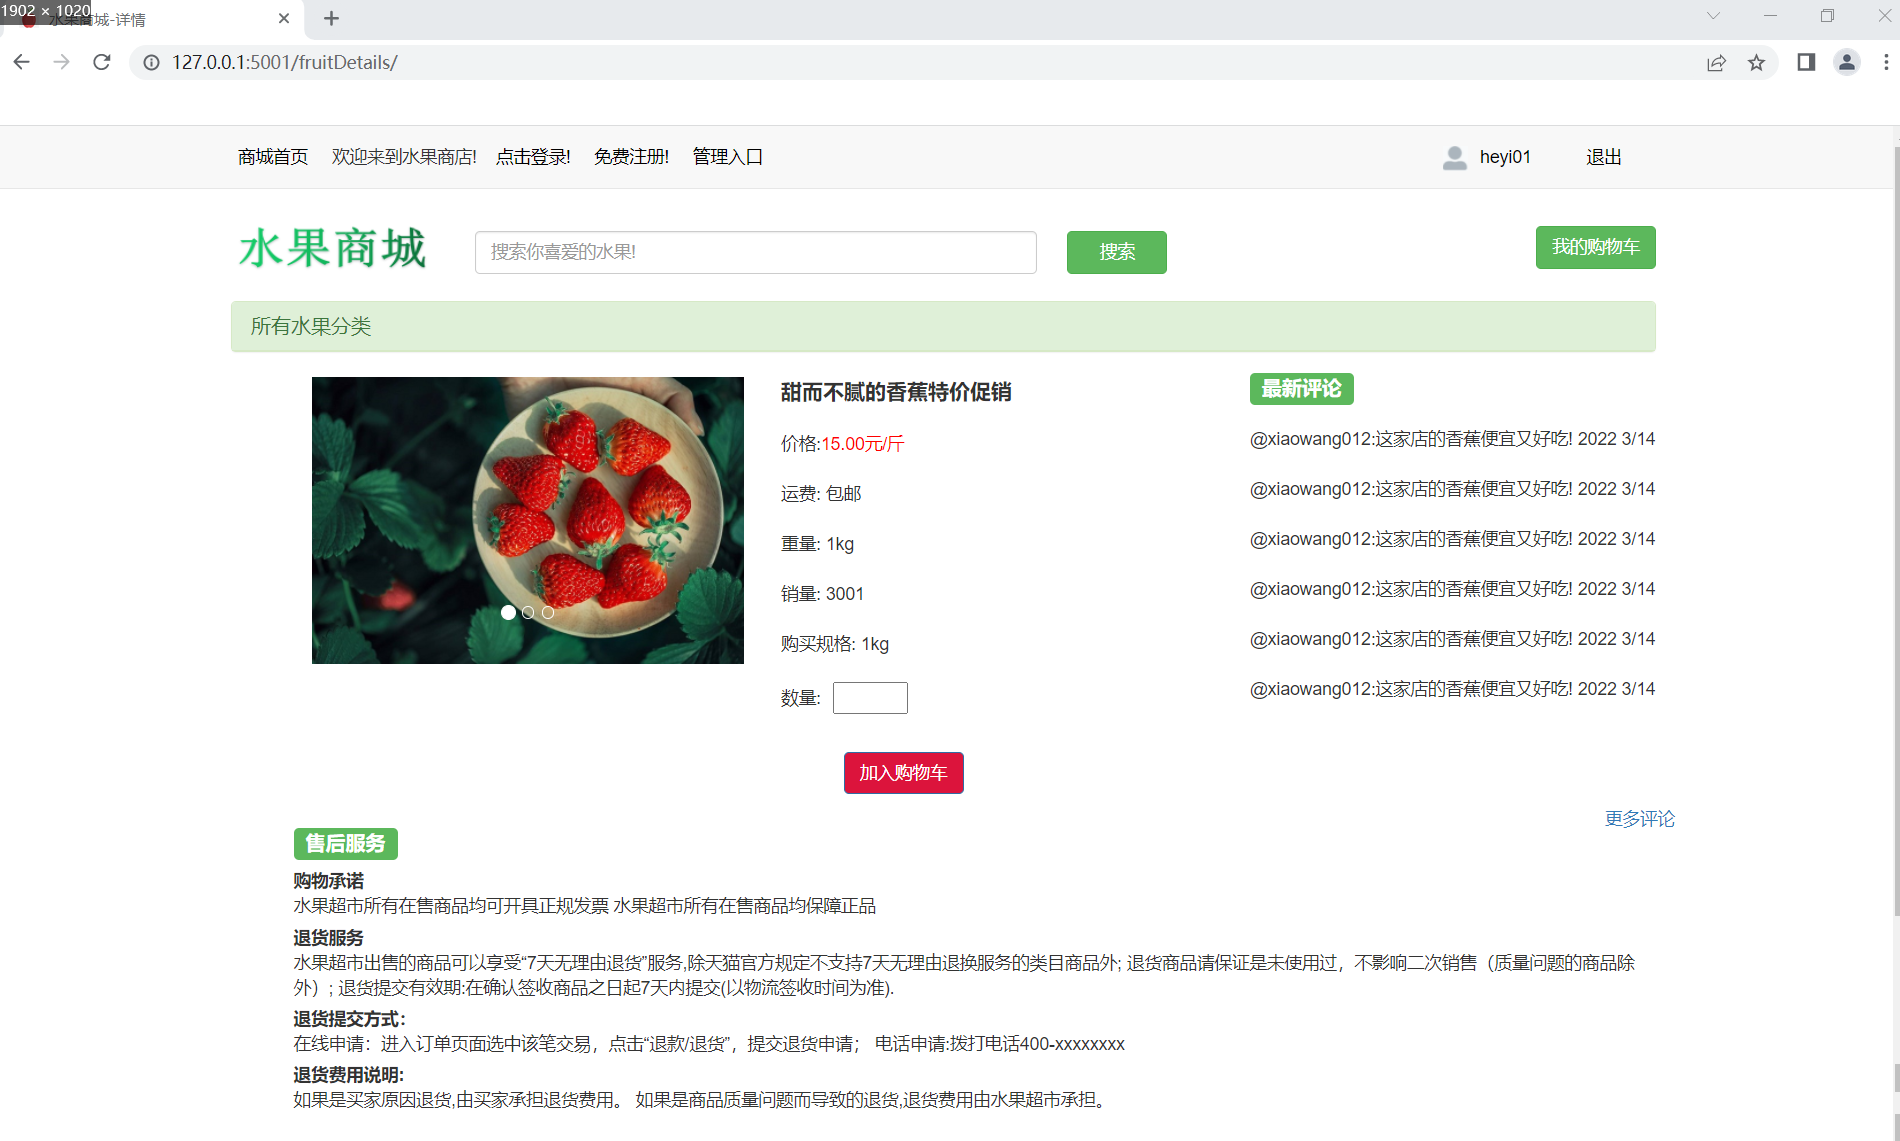Close the current browser tab
The height and width of the screenshot is (1141, 1900).
(284, 18)
